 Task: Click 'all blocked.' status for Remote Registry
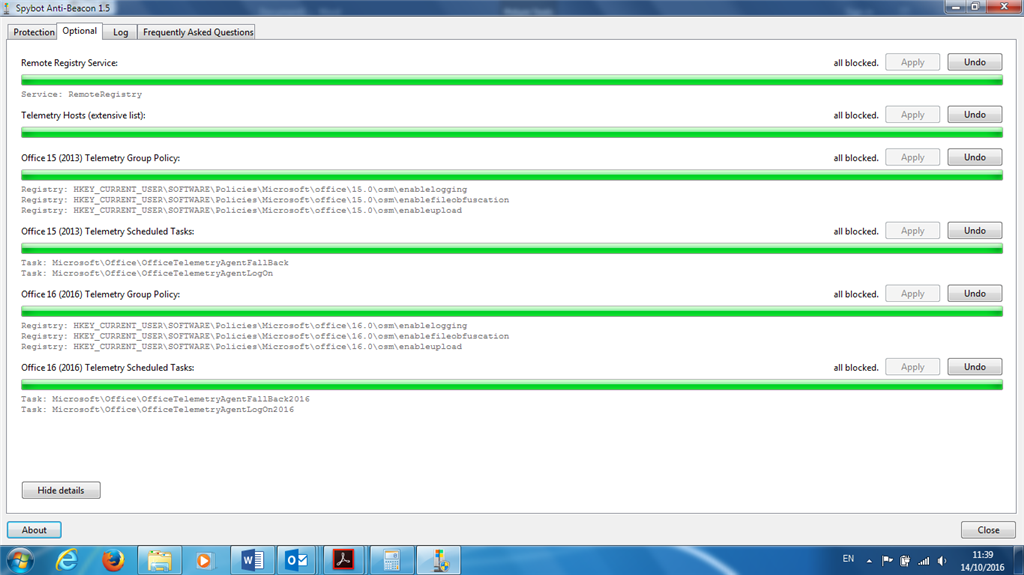(856, 63)
